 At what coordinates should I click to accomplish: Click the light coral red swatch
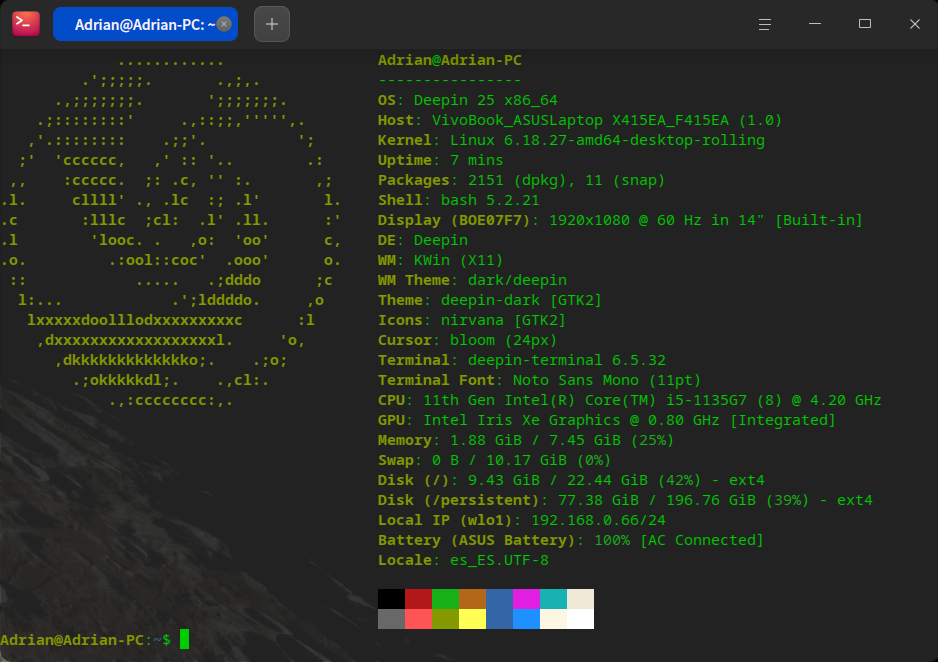(x=418, y=619)
